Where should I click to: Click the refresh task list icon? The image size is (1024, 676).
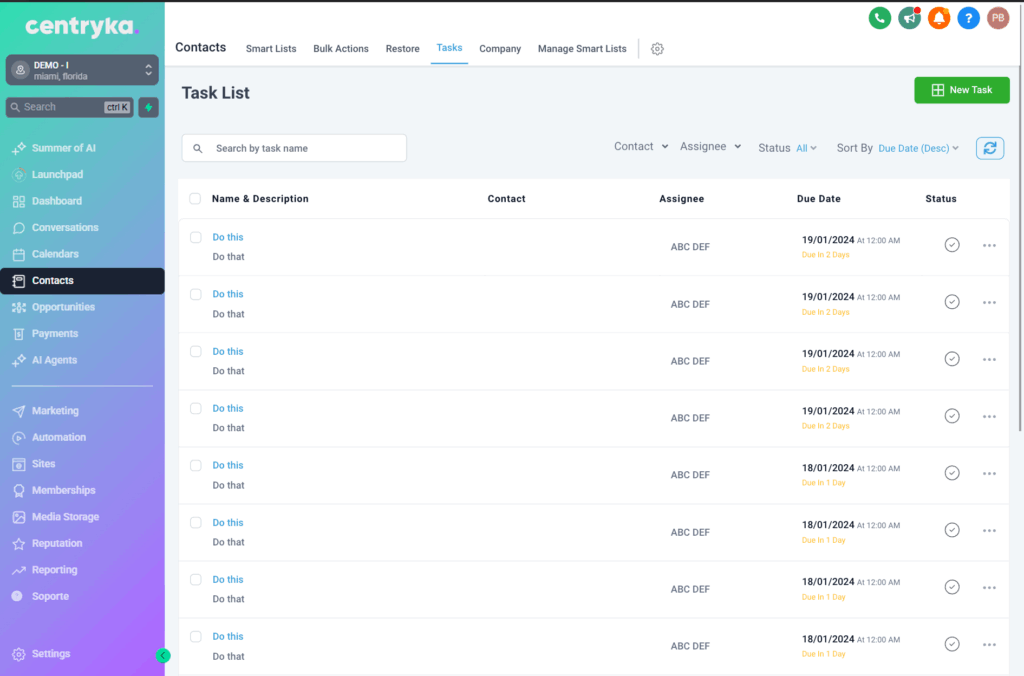click(989, 148)
